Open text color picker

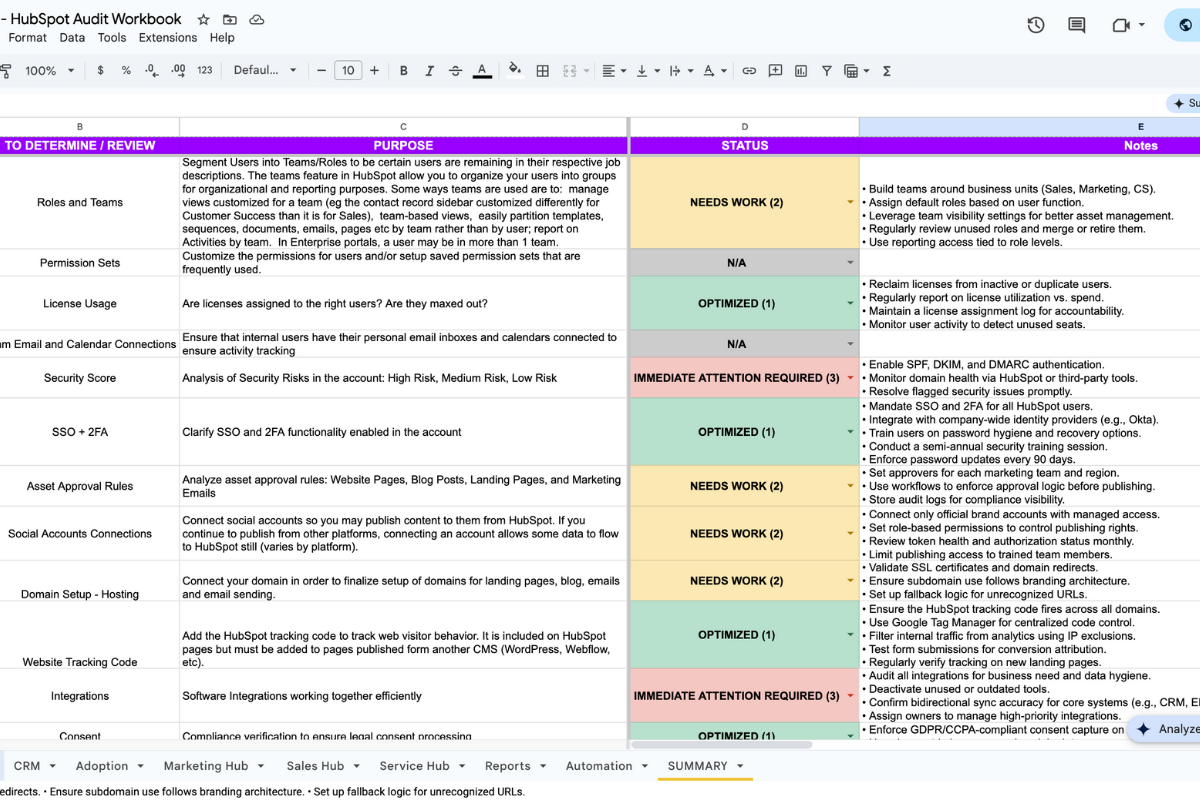pos(482,71)
